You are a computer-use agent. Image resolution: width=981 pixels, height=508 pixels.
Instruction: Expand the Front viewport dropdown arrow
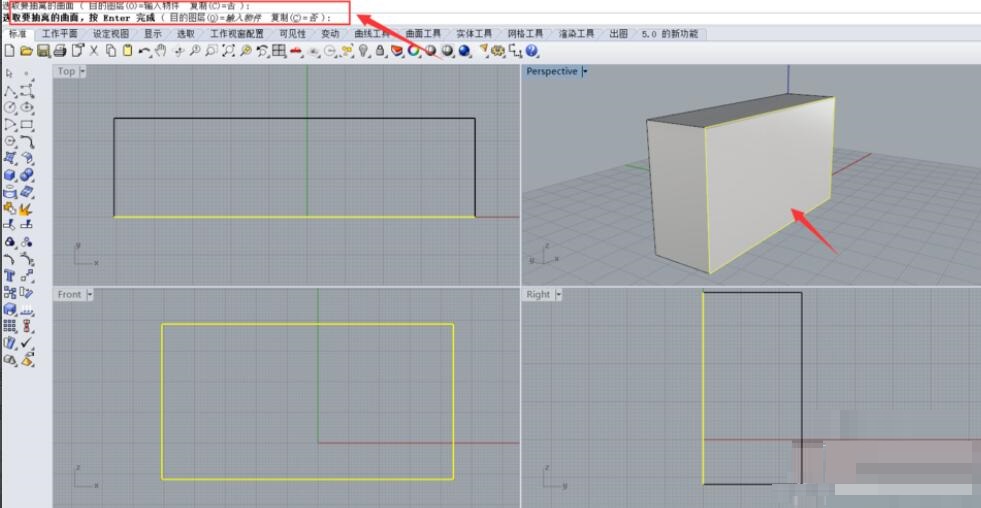coord(90,294)
